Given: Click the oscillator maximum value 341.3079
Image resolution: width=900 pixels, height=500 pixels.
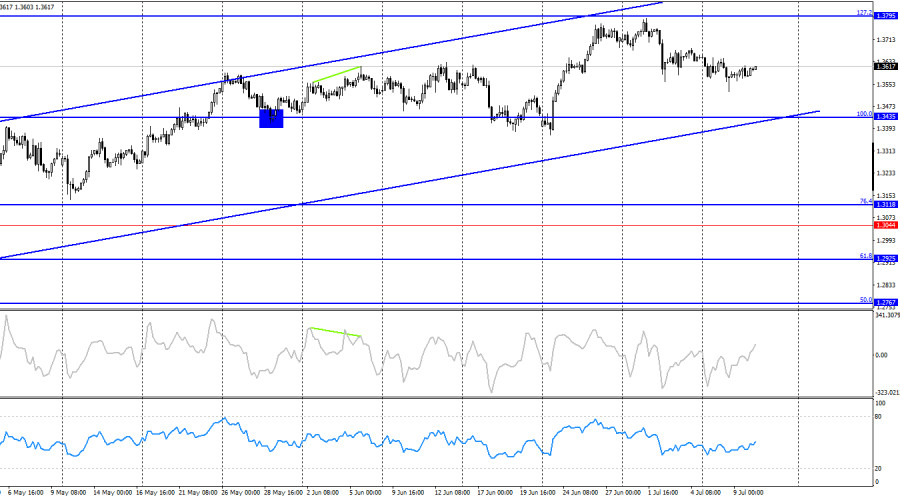Looking at the screenshot, I should coord(887,315).
